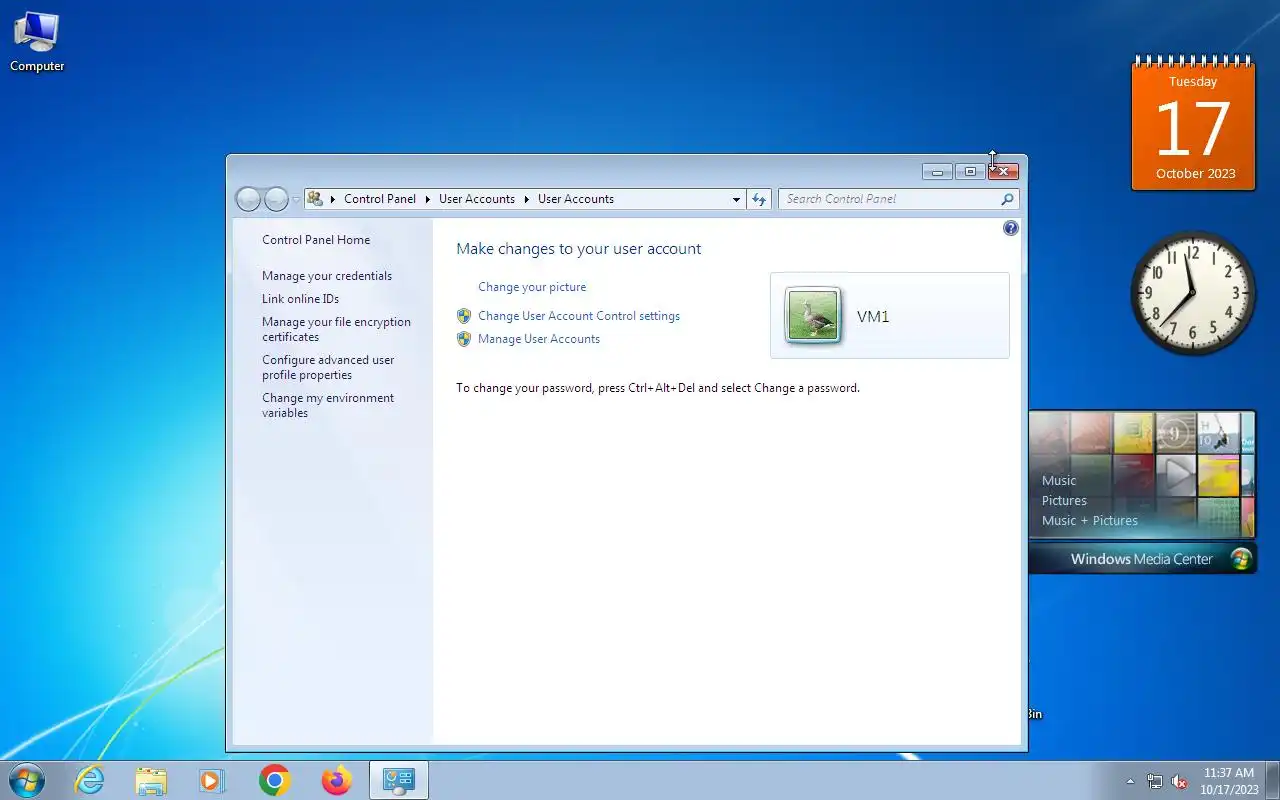Show hidden system tray icons

pos(1131,781)
